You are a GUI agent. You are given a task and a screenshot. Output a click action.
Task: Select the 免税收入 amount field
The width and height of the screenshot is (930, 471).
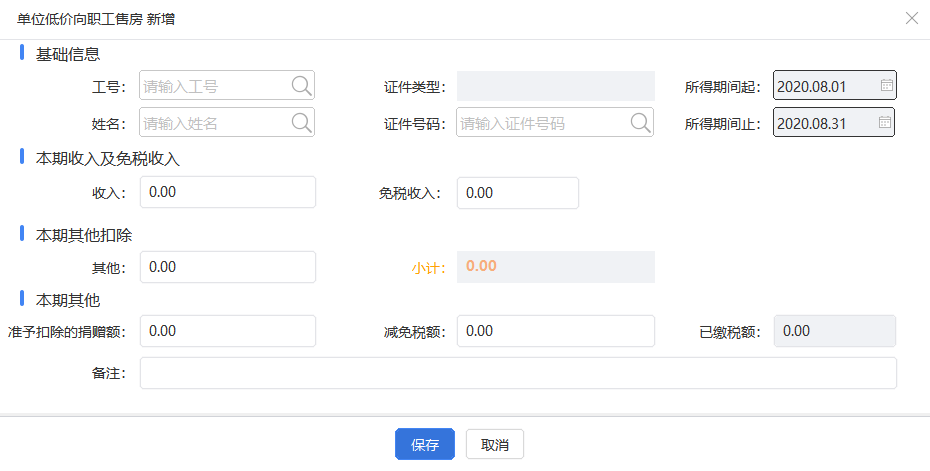coord(518,193)
